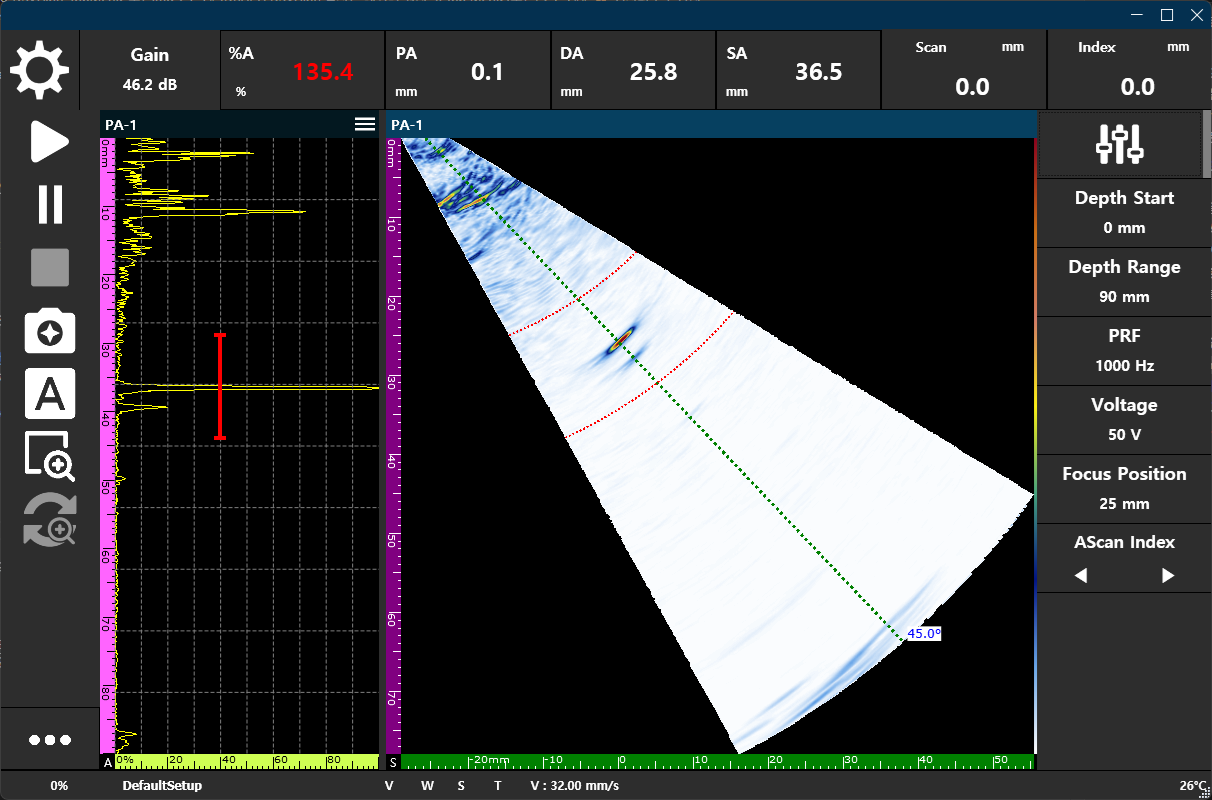Click the 45.0° angle cursor label
Image resolution: width=1212 pixels, height=800 pixels.
click(924, 633)
